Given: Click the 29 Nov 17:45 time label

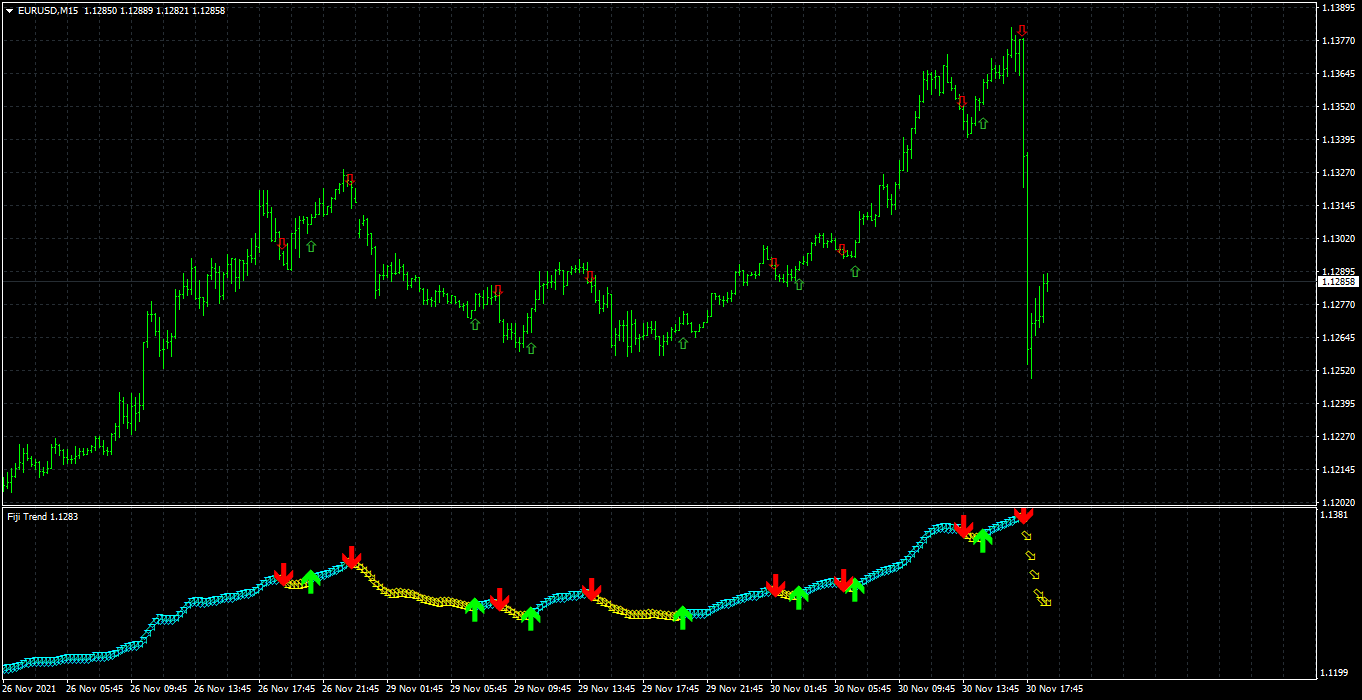Looking at the screenshot, I should coord(671,689).
